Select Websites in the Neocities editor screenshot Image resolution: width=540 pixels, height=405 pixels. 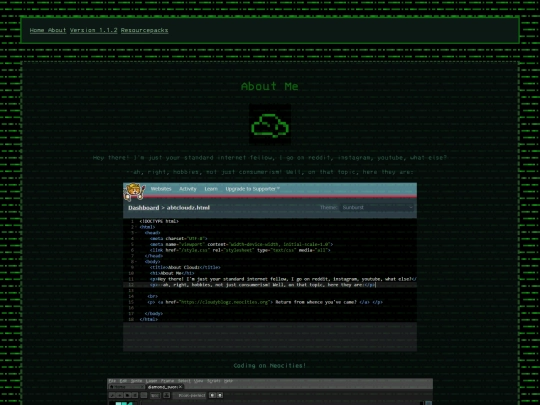[161, 189]
